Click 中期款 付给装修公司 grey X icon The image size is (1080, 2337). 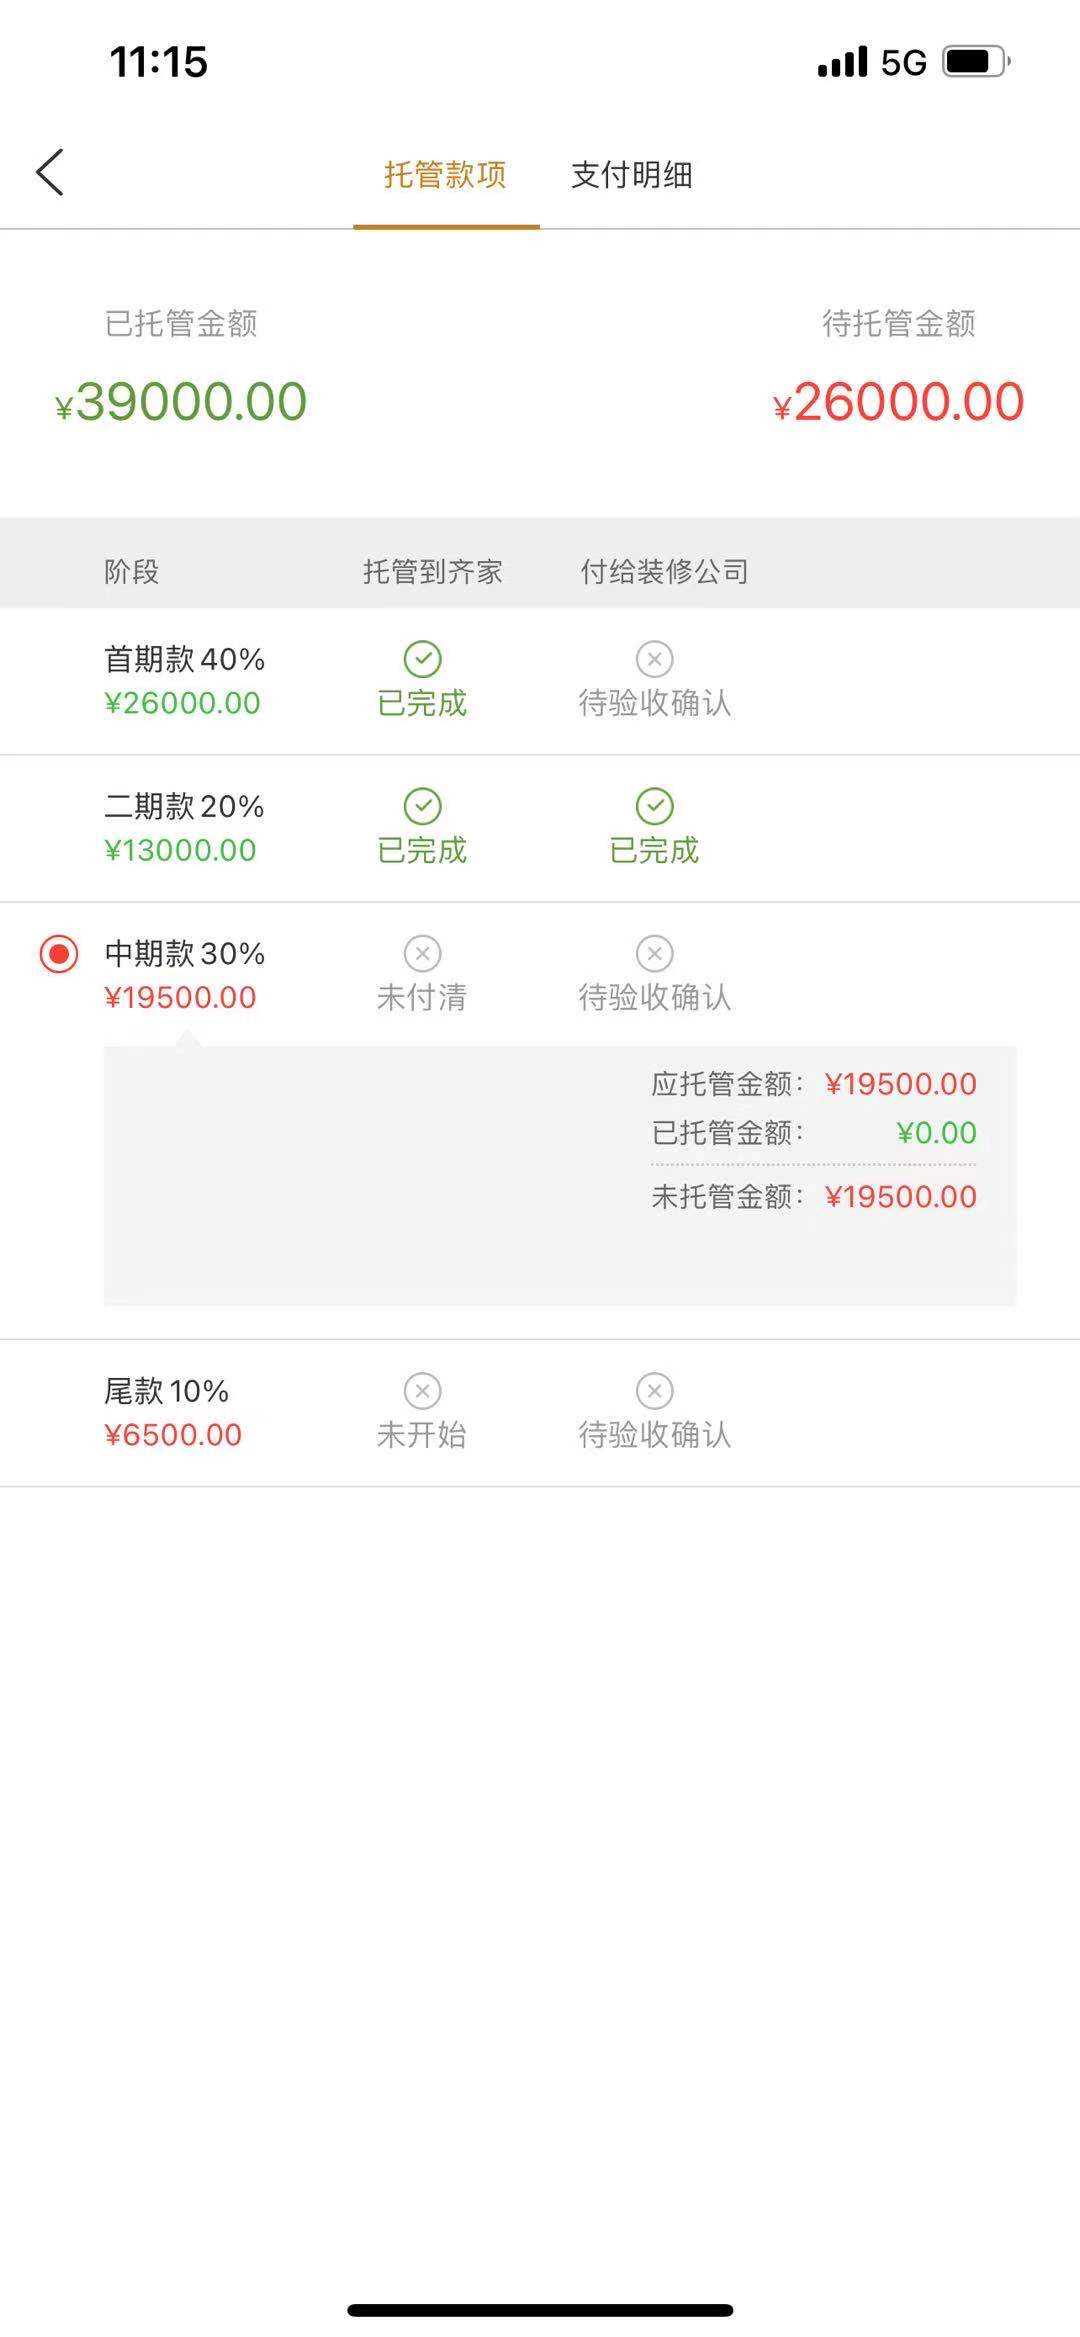[654, 953]
